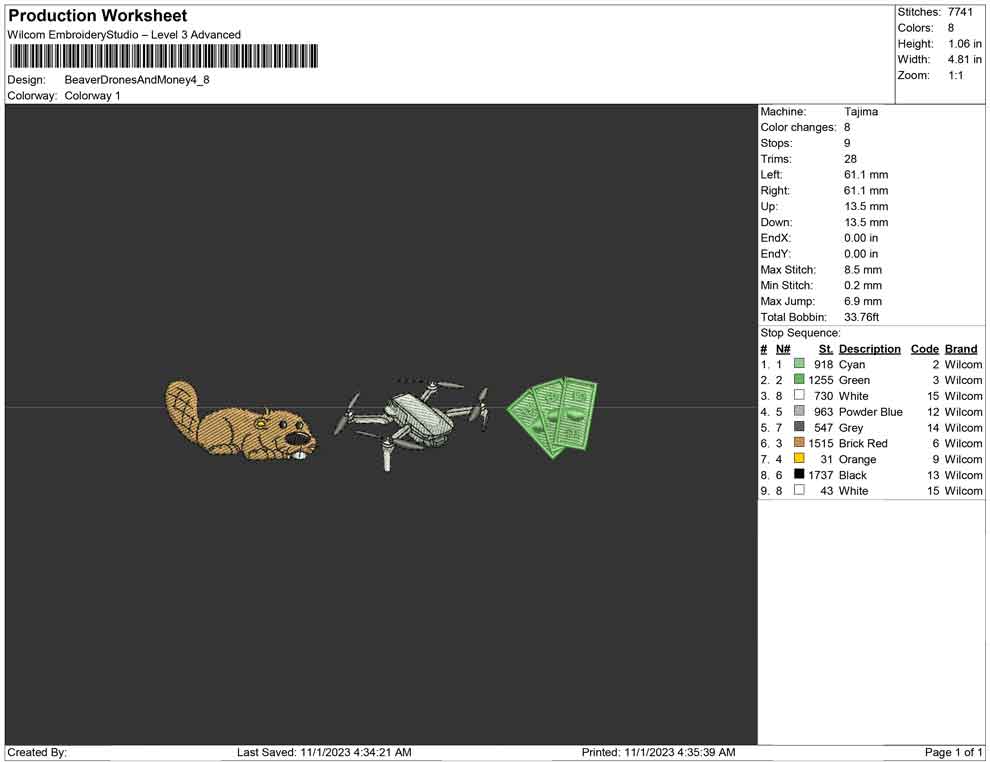Click the N# column header
Screen dimensions: 990x762
tap(783, 349)
